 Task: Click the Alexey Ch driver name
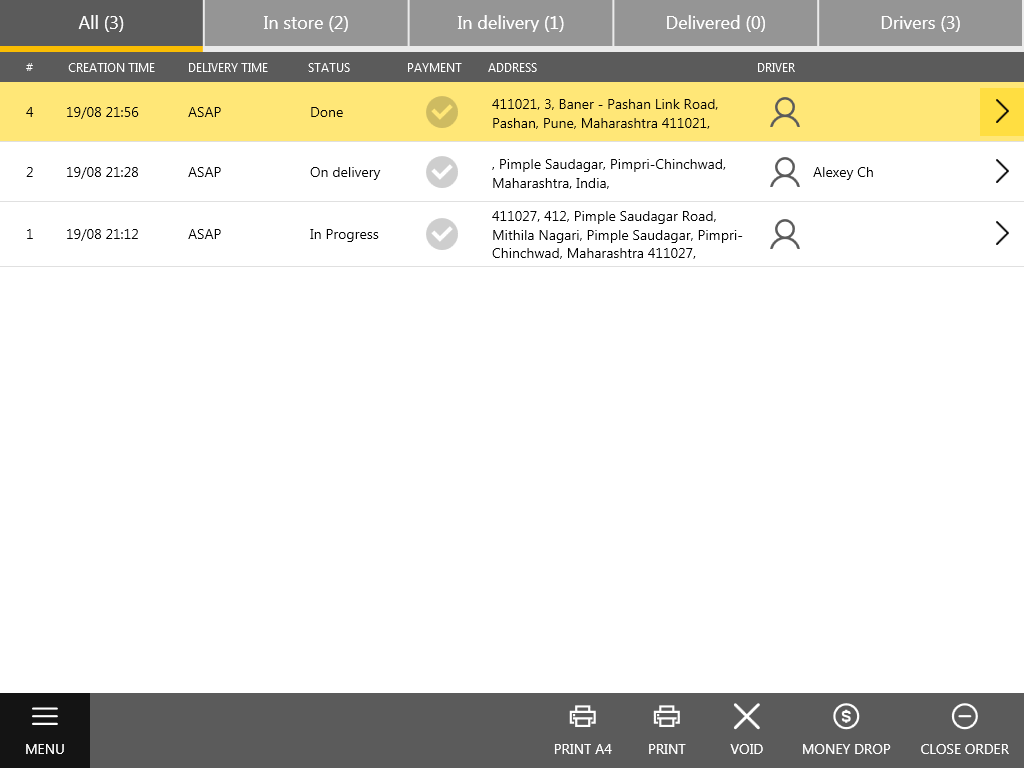point(843,172)
